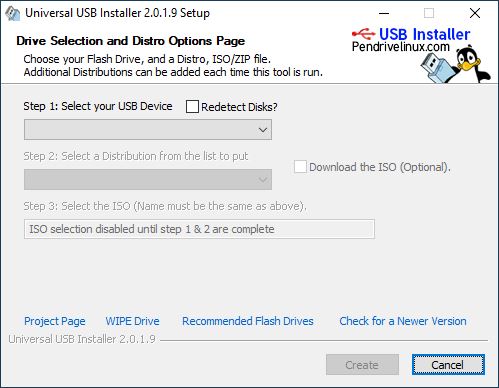
Task: Click the 'Pendrivelinux.com' text
Action: pyautogui.click(x=401, y=47)
